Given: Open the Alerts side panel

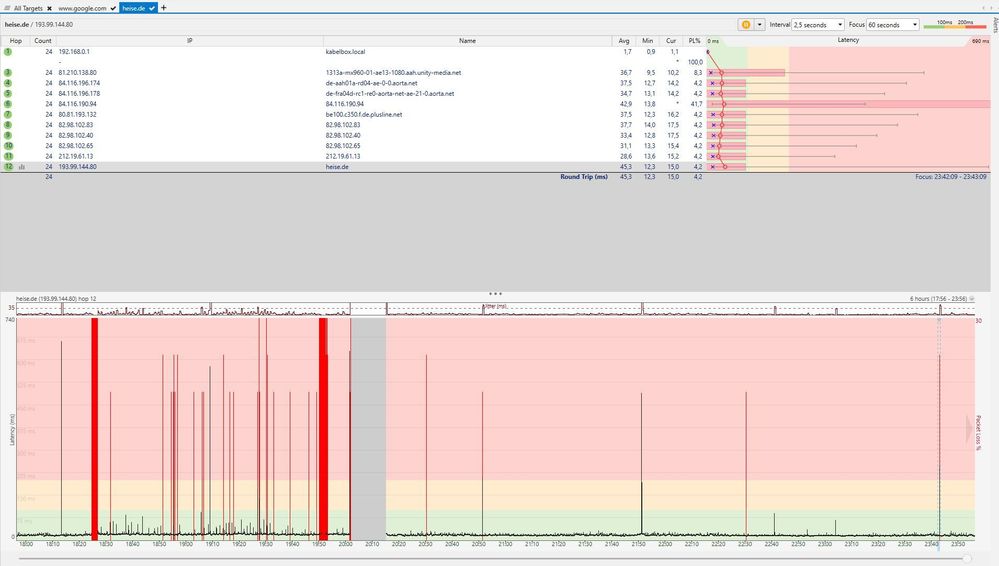Looking at the screenshot, I should [995, 25].
